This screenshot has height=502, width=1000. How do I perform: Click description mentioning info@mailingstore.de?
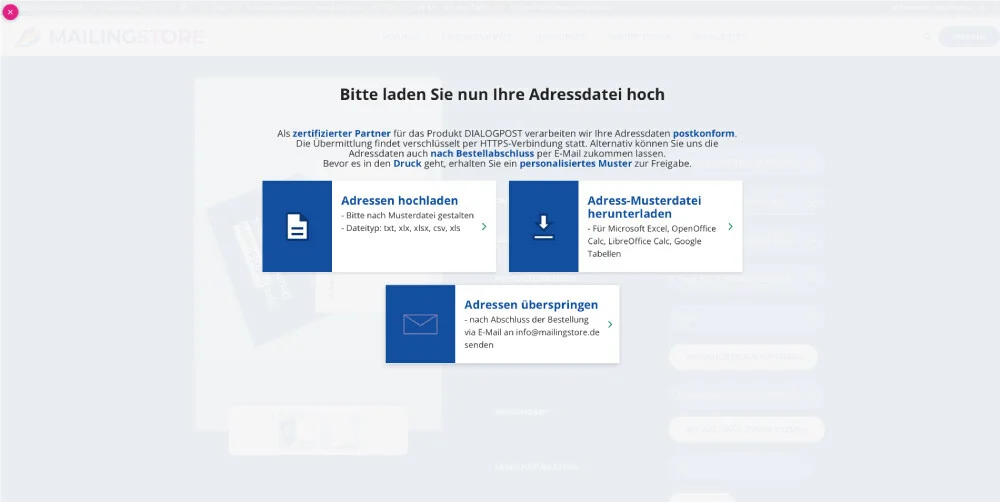click(532, 332)
